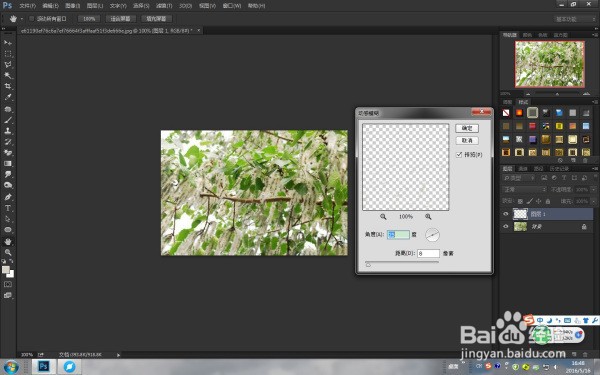Screen dimensions: 600x375
Task: Open blend mode dropdown in Layers panel
Action: coord(524,189)
